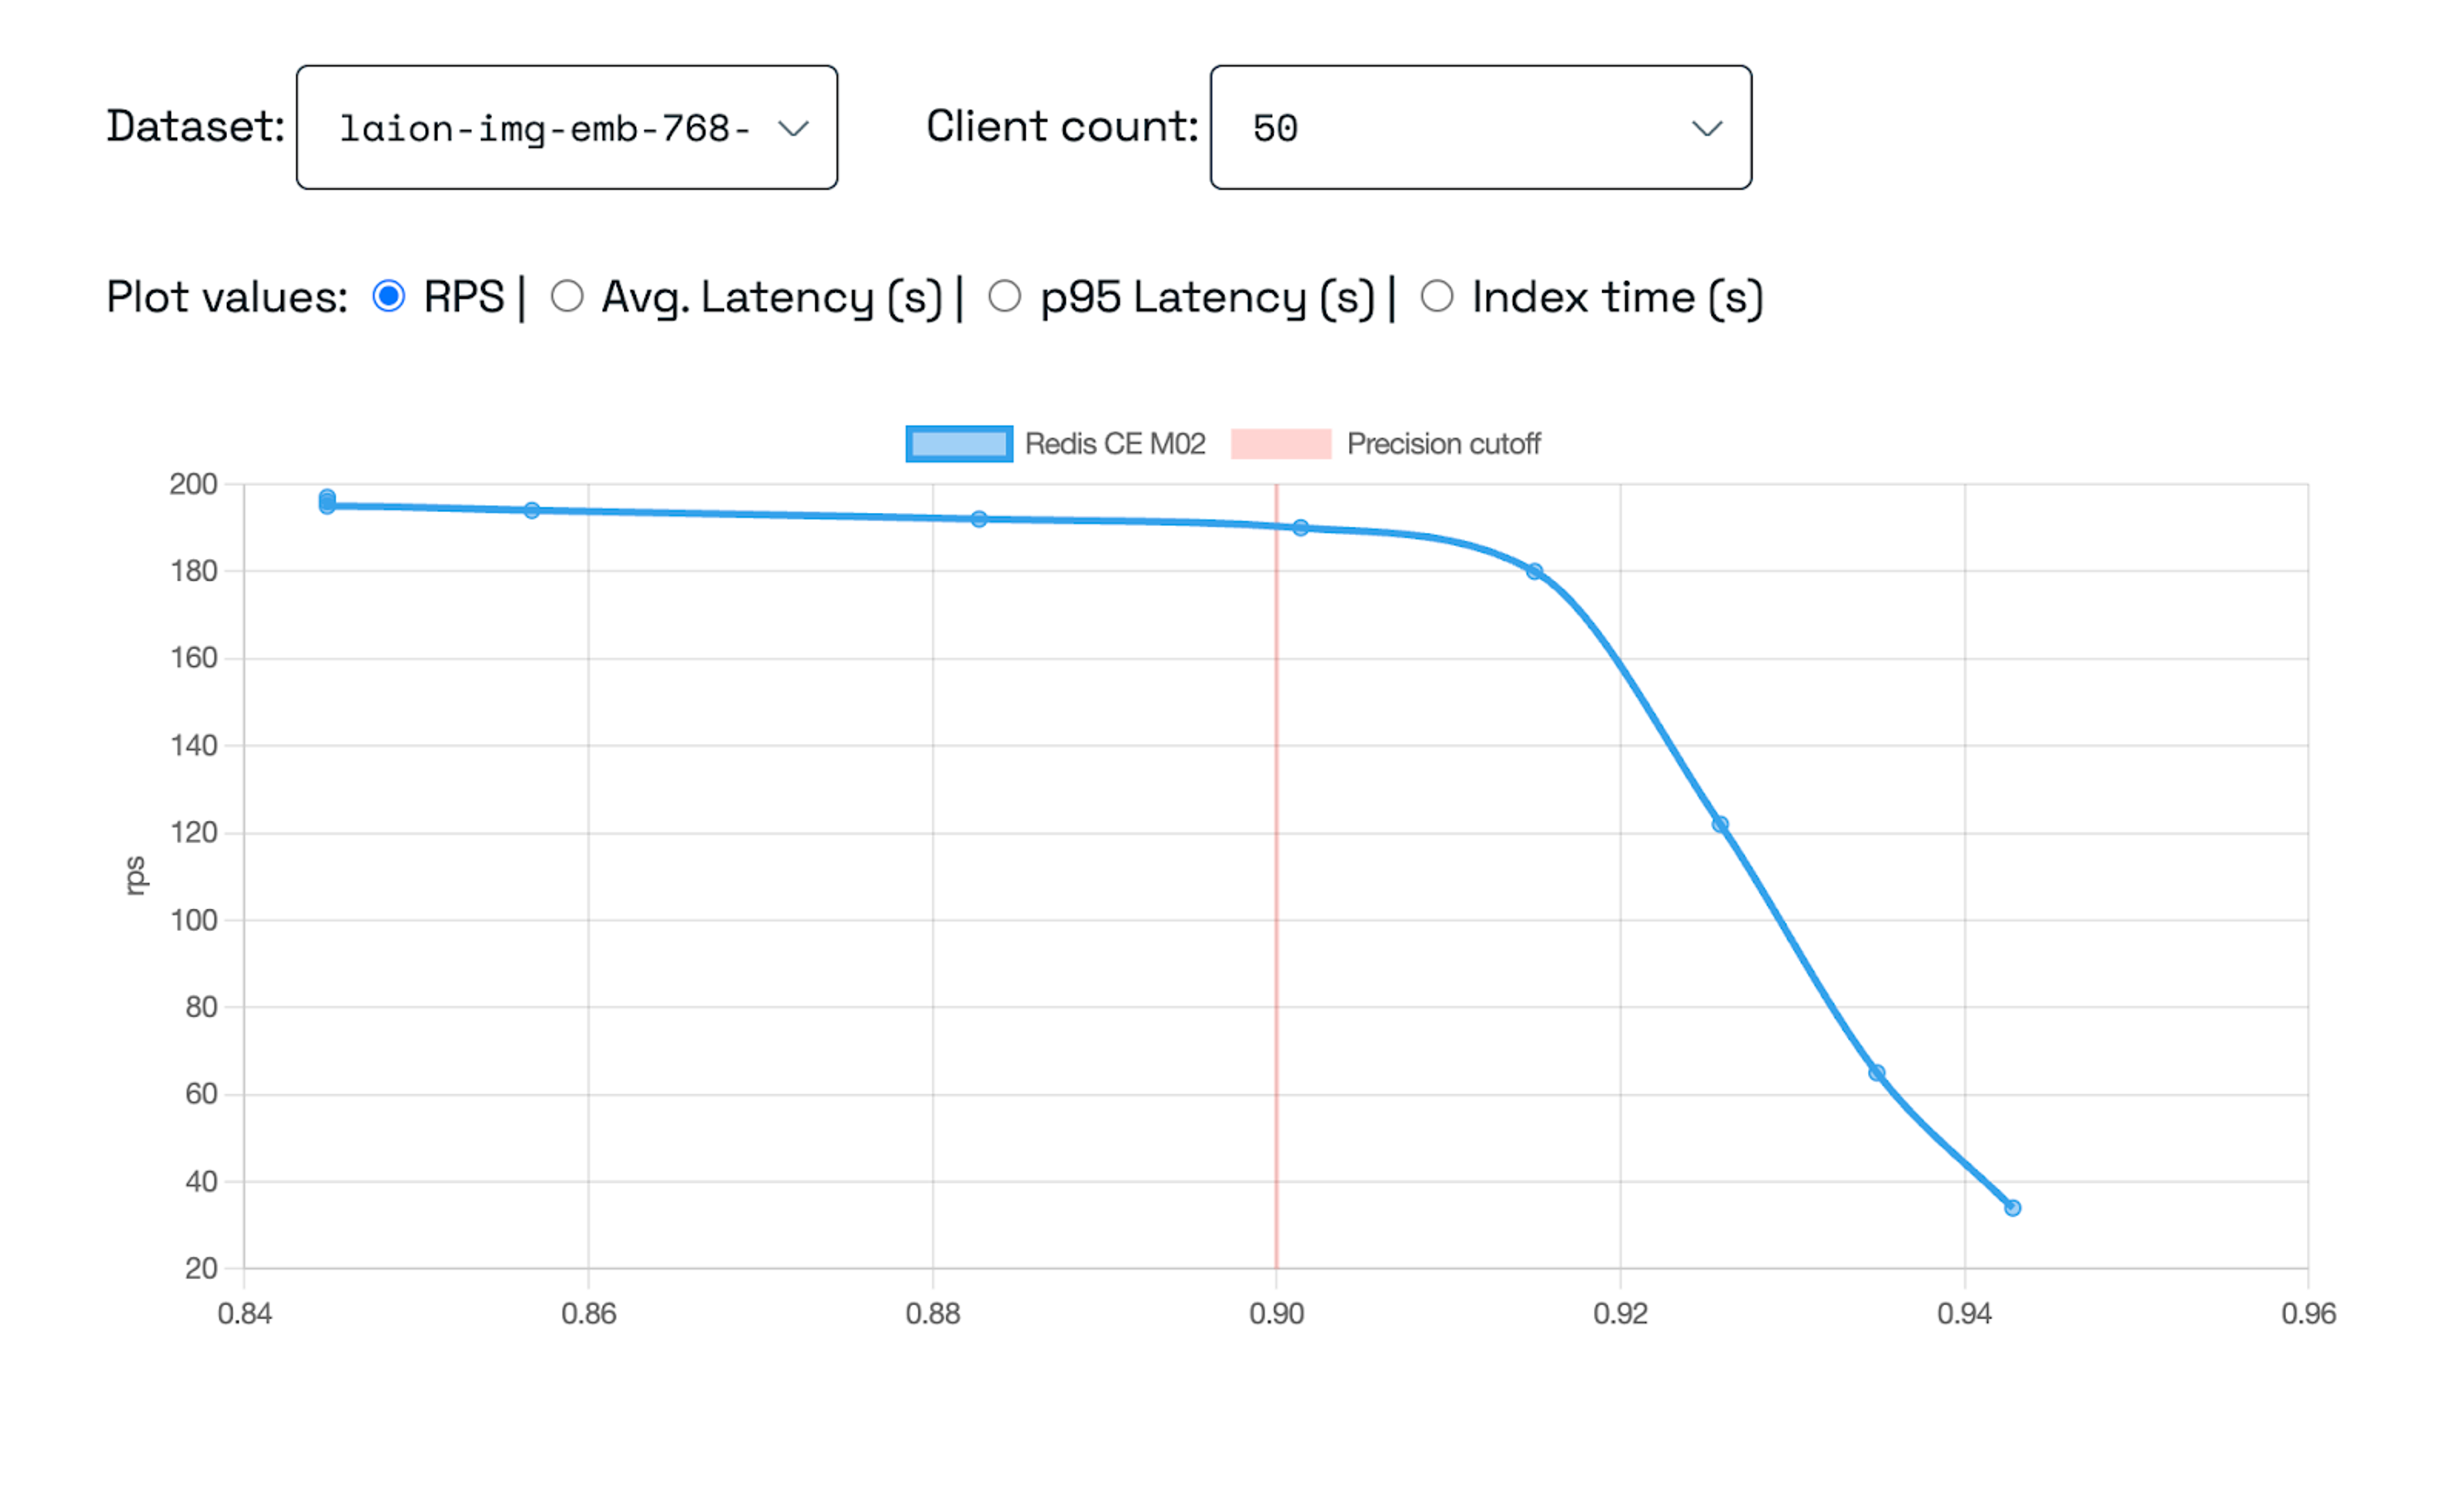Image resolution: width=2464 pixels, height=1503 pixels.
Task: Click the red precision cutoff vertical line
Action: pyautogui.click(x=1276, y=900)
